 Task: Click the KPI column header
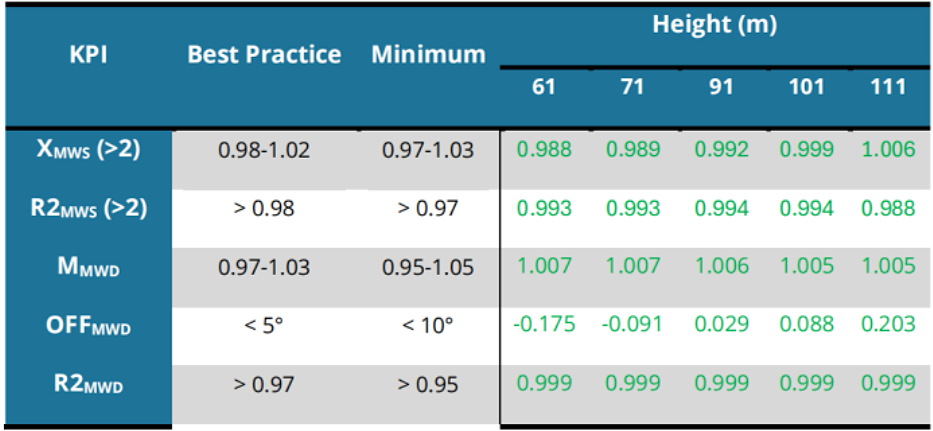click(87, 55)
